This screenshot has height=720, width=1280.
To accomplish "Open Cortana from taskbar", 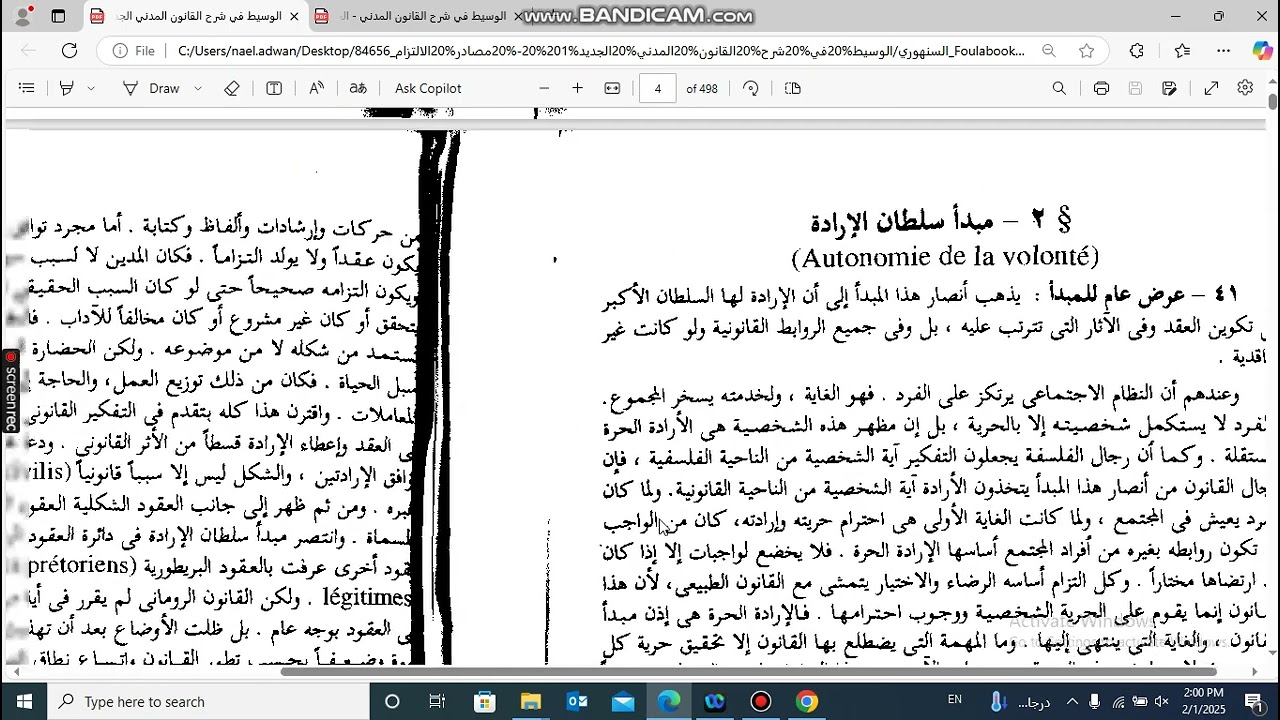I will coord(392,701).
